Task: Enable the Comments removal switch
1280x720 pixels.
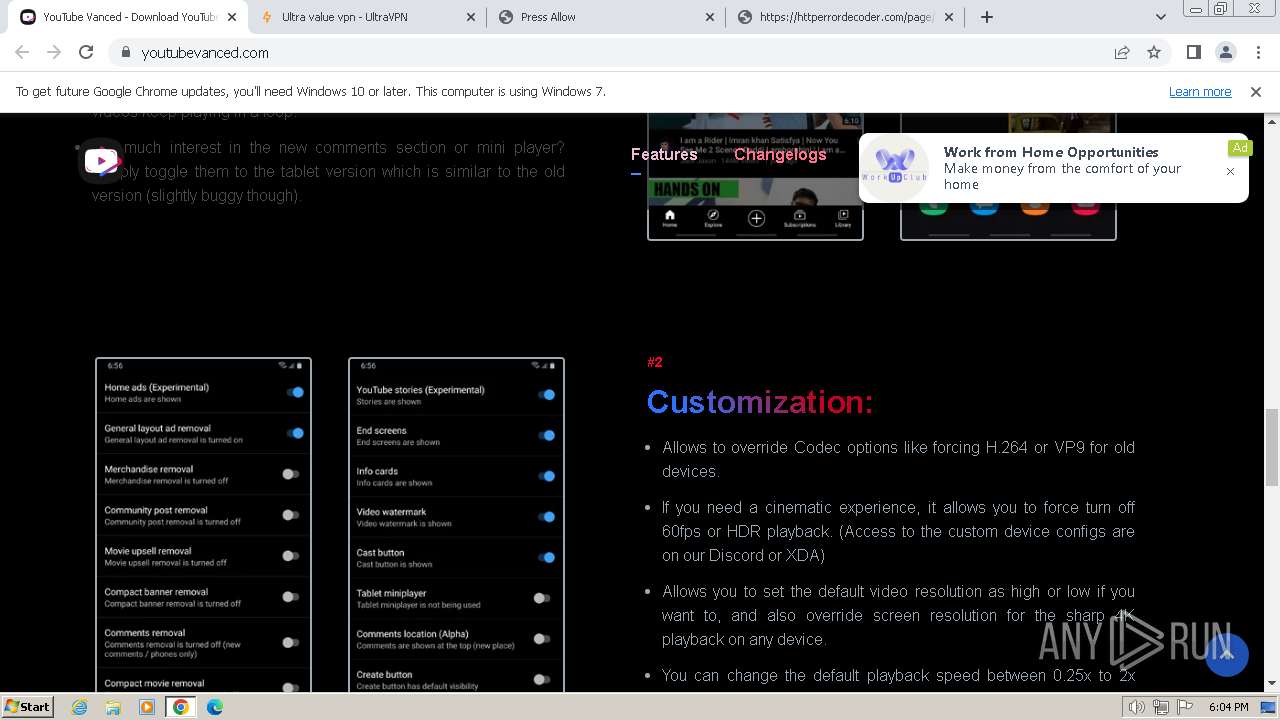Action: pyautogui.click(x=290, y=642)
